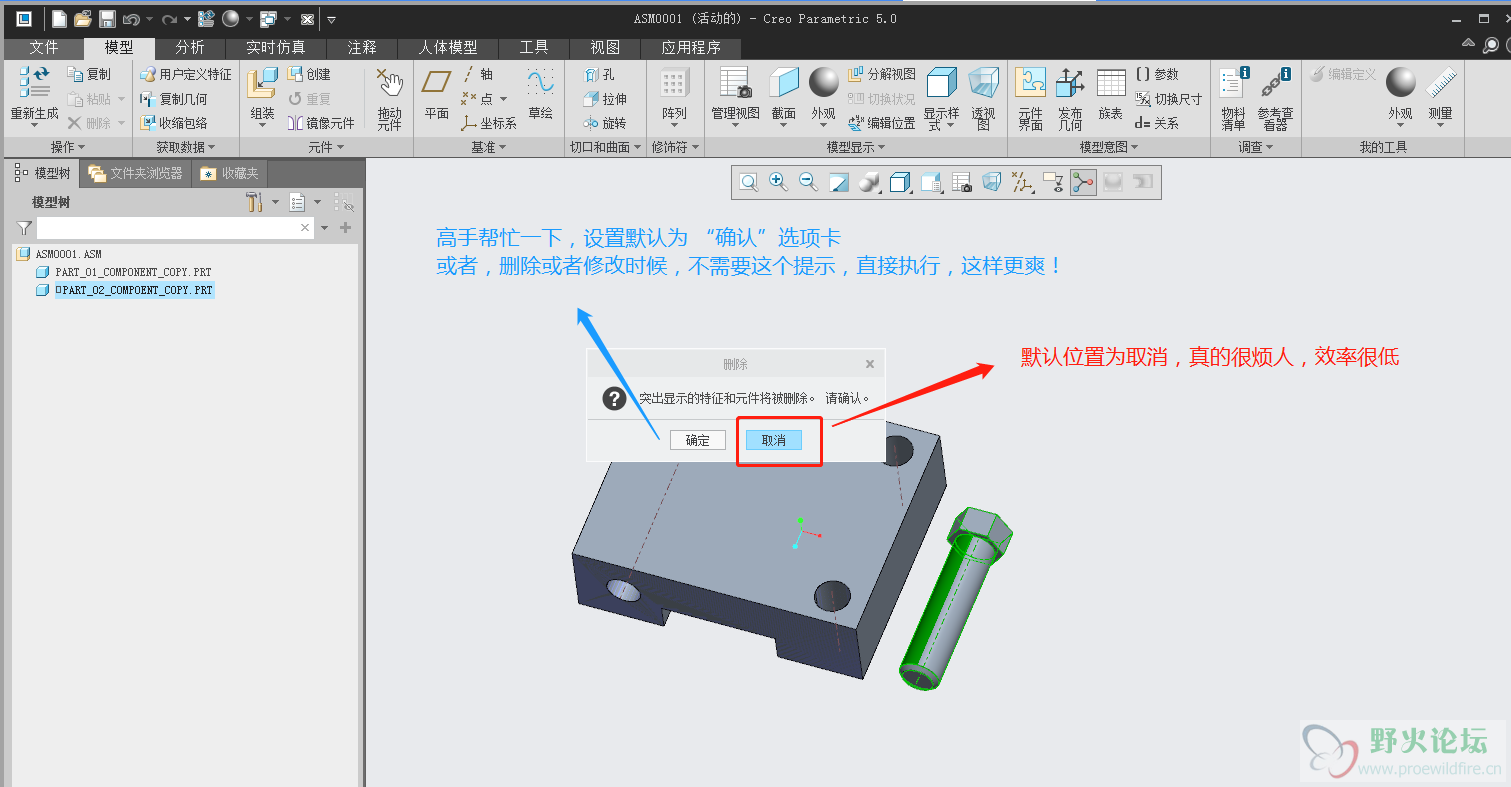Image resolution: width=1511 pixels, height=787 pixels.
Task: Create a datum Axis (轴)
Action: (x=478, y=74)
